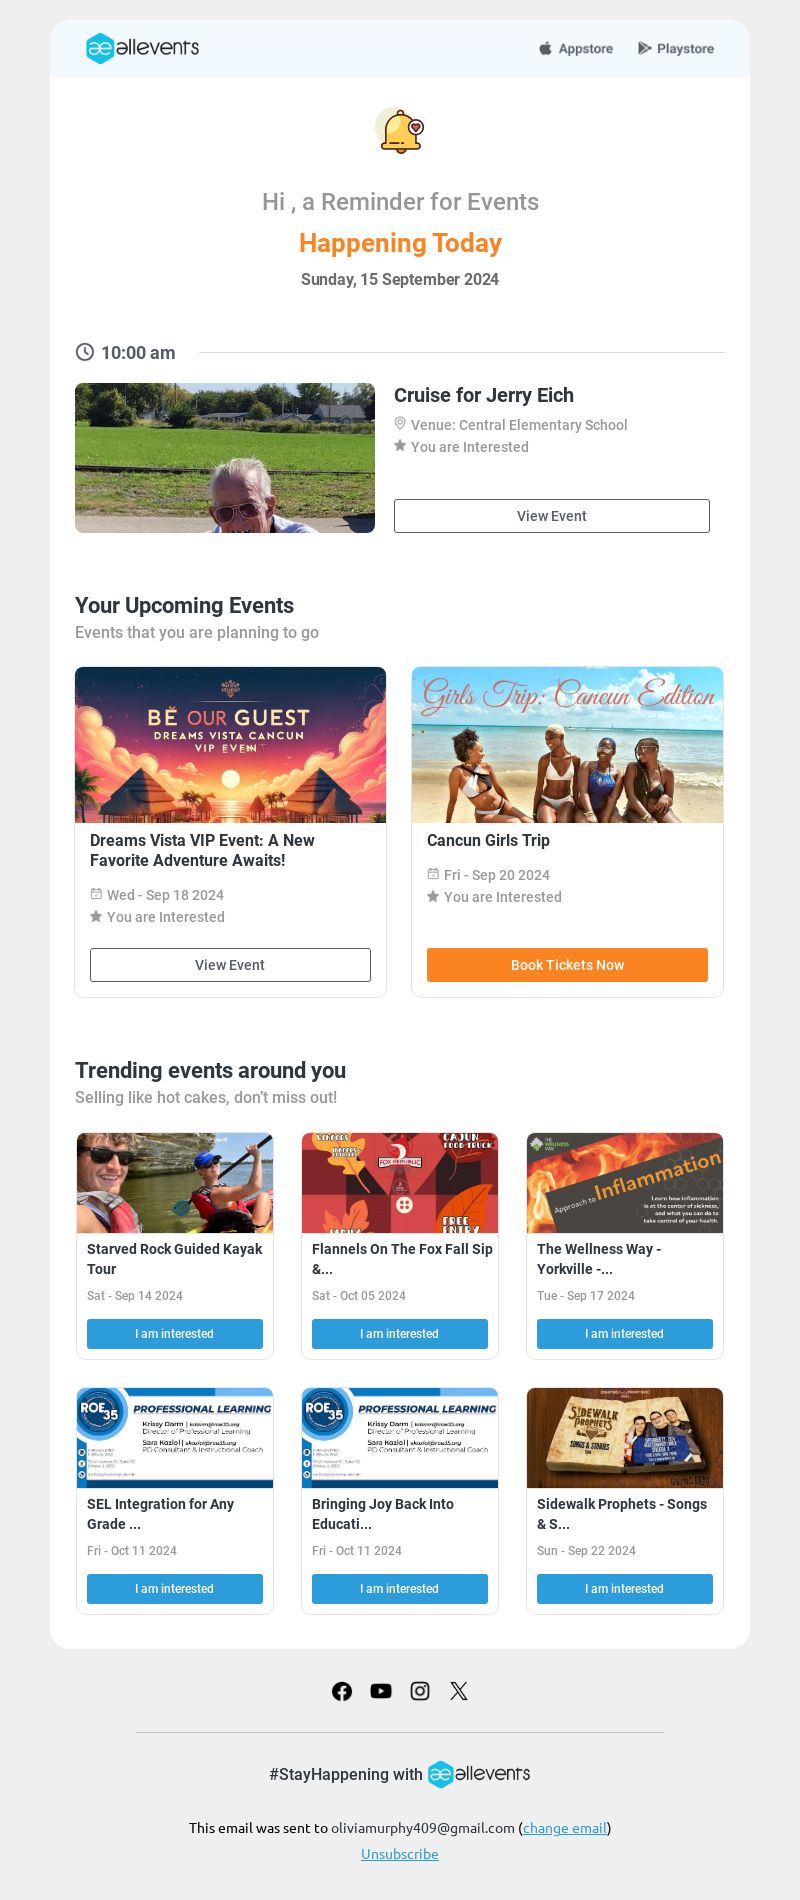This screenshot has height=1900, width=800.
Task: Click the allevents logo in header
Action: pyautogui.click(x=142, y=48)
